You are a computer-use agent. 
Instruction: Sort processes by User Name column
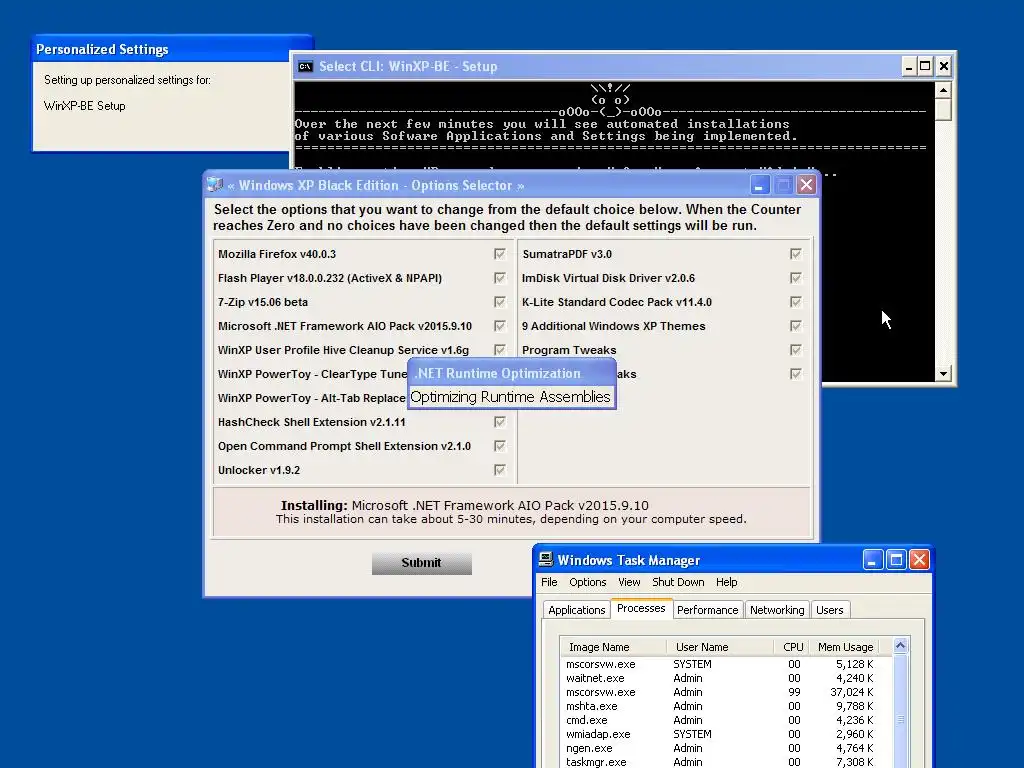coord(720,647)
